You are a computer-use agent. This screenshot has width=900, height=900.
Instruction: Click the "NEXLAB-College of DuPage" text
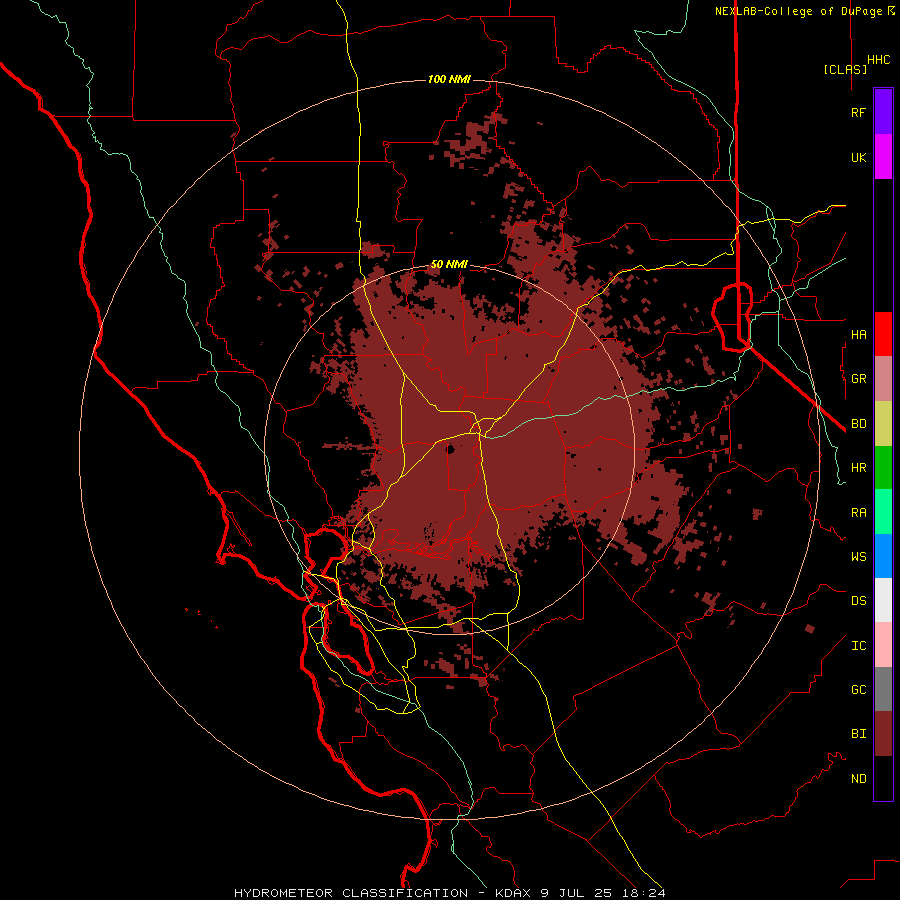coord(798,11)
